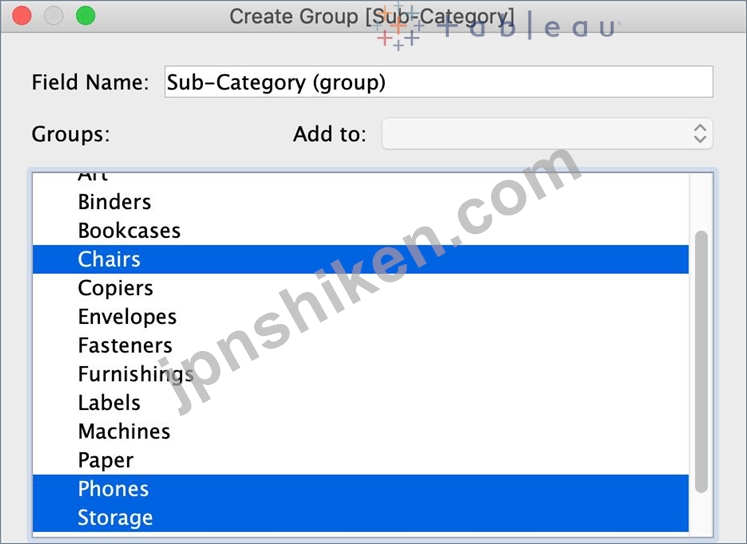This screenshot has height=544, width=747.
Task: Select Bookcases in the list
Action: point(361,231)
